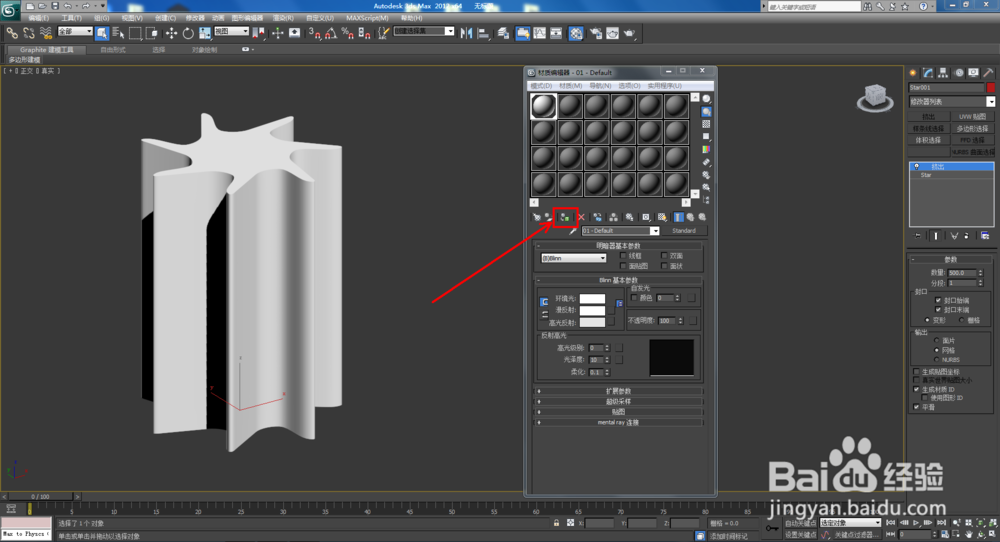
Task: Click the 环境光 ambient color swatch
Action: [x=592, y=298]
